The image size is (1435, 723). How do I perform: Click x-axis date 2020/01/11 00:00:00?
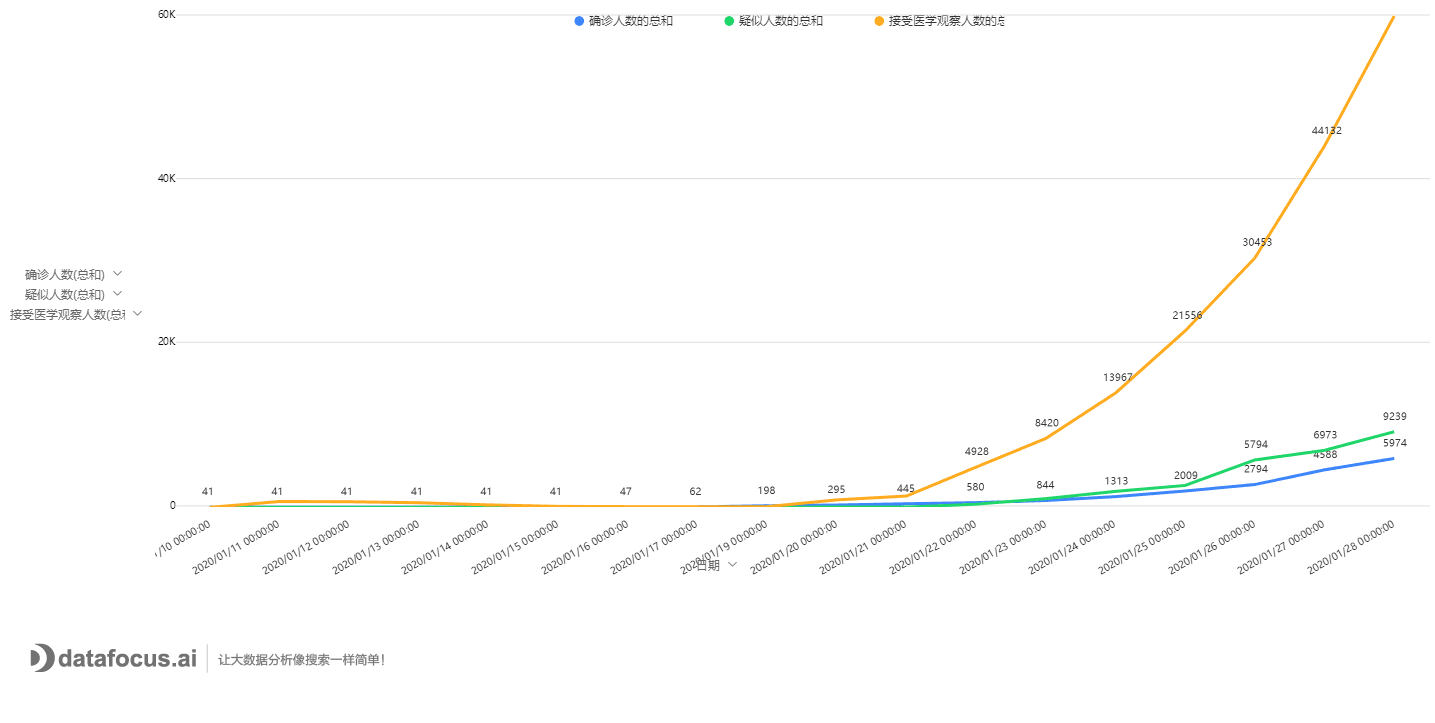pos(237,546)
